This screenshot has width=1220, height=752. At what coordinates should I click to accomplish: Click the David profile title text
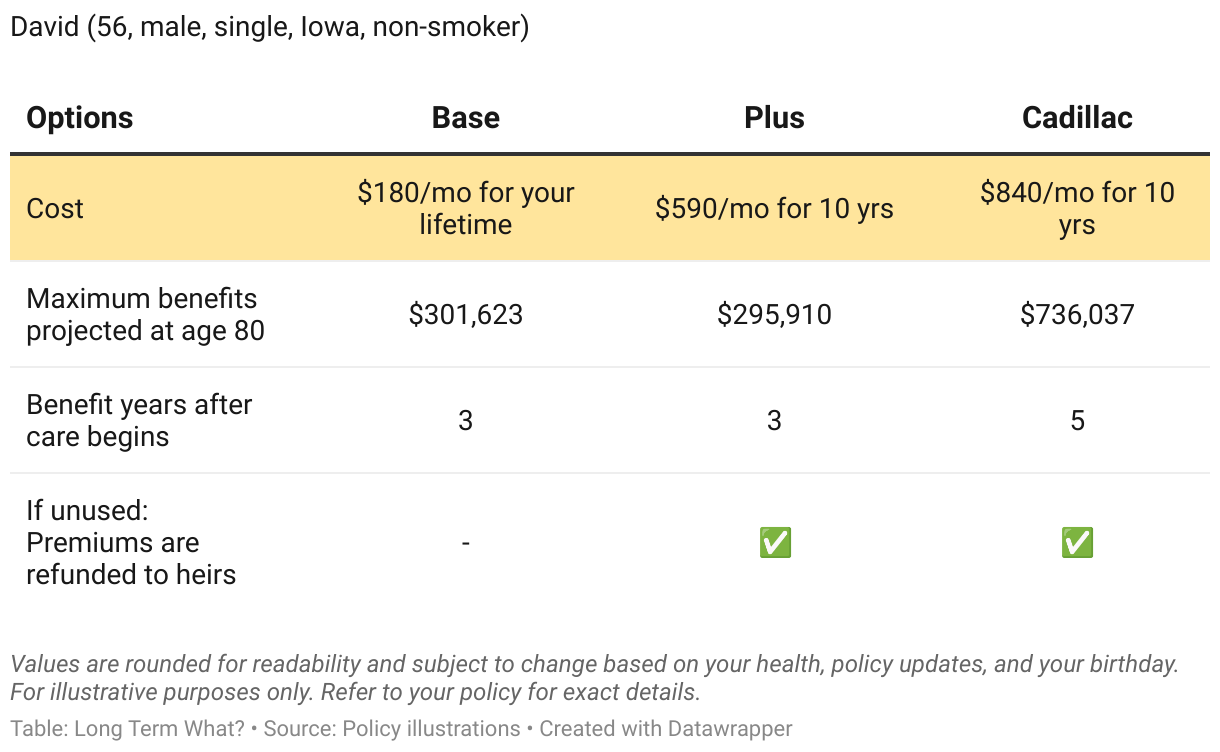point(269,26)
